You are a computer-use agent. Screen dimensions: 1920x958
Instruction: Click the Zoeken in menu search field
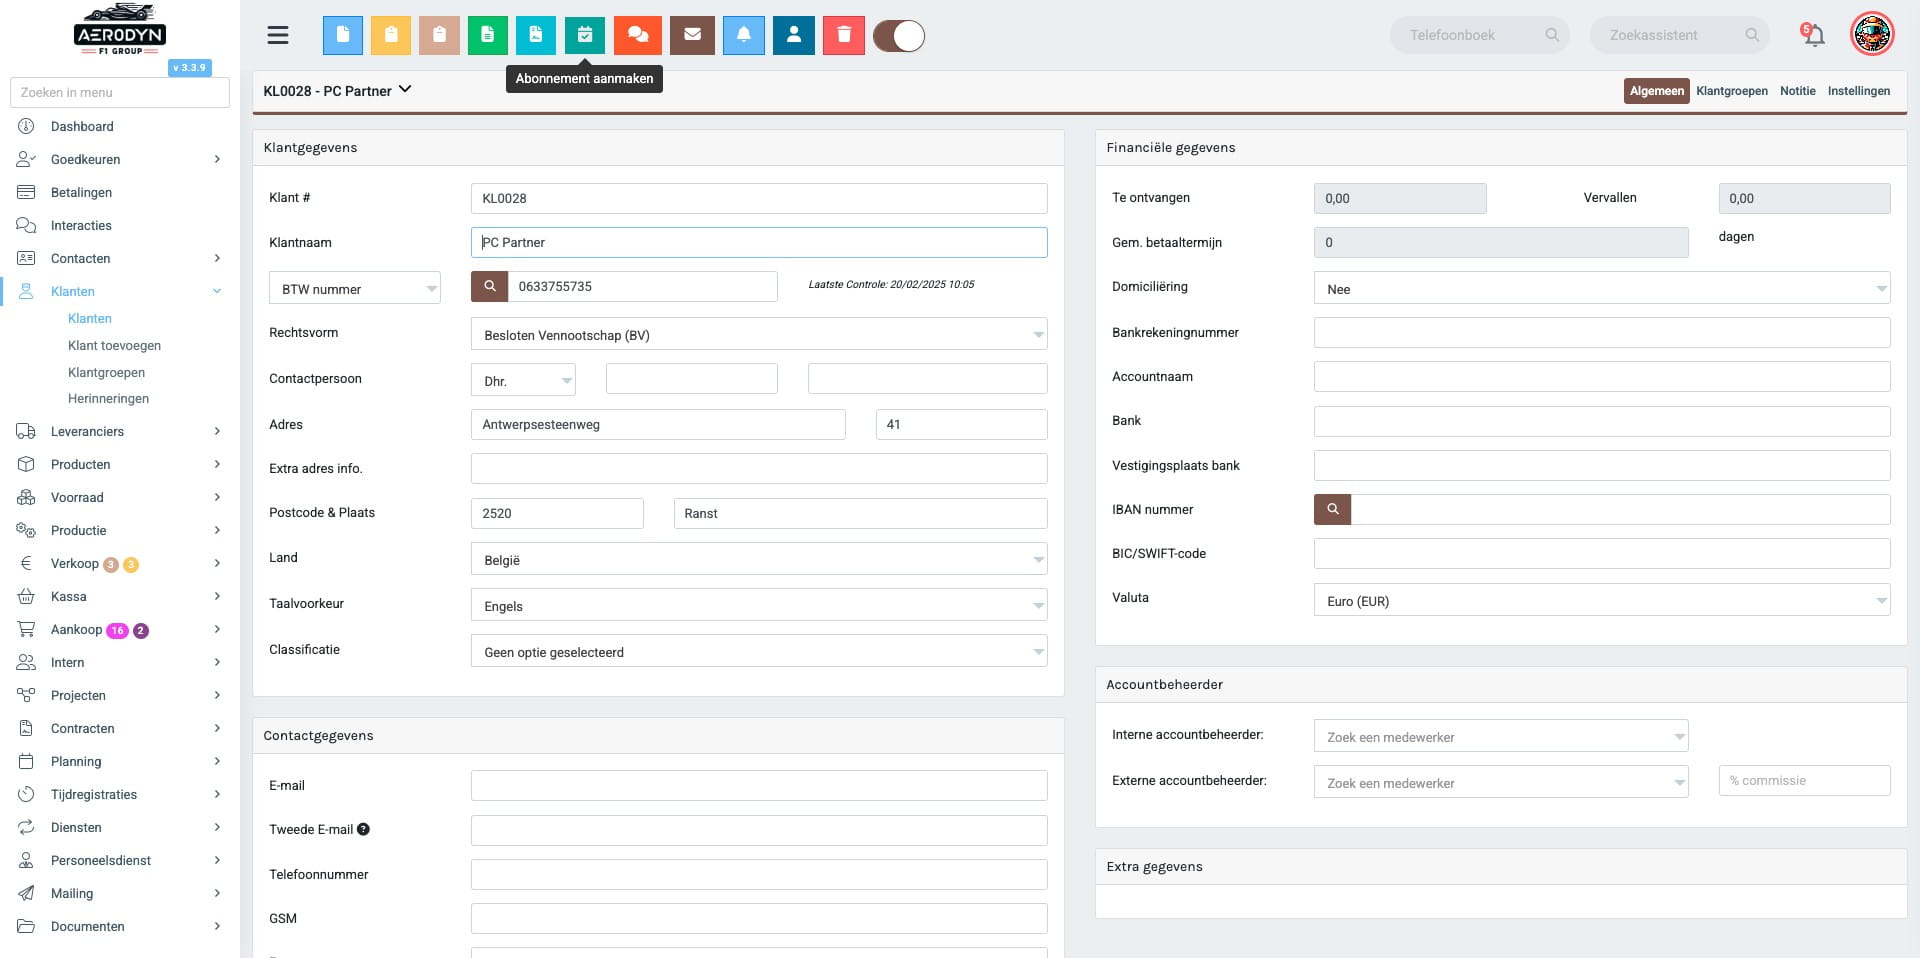pyautogui.click(x=120, y=92)
